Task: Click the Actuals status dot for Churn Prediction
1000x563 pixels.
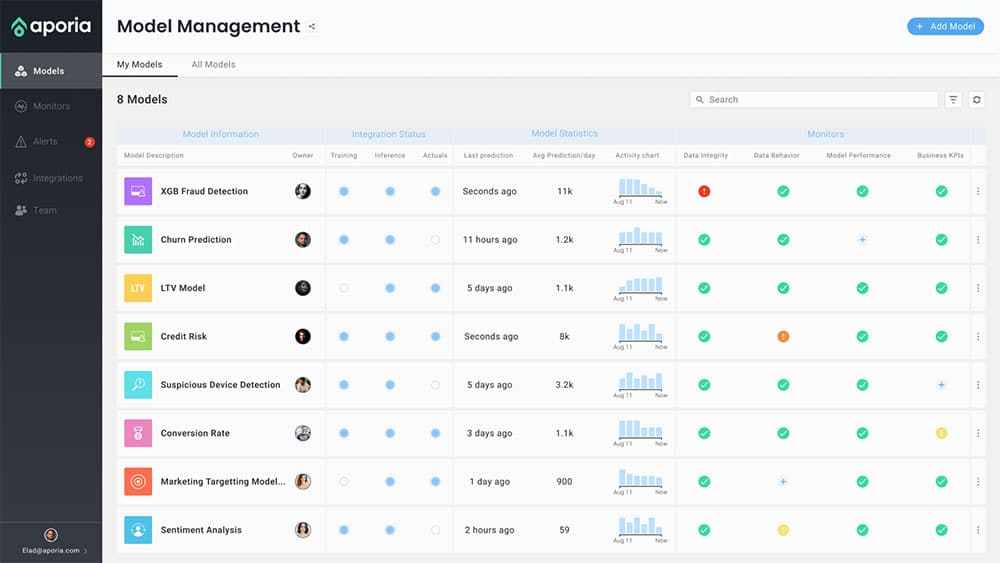Action: 435,240
